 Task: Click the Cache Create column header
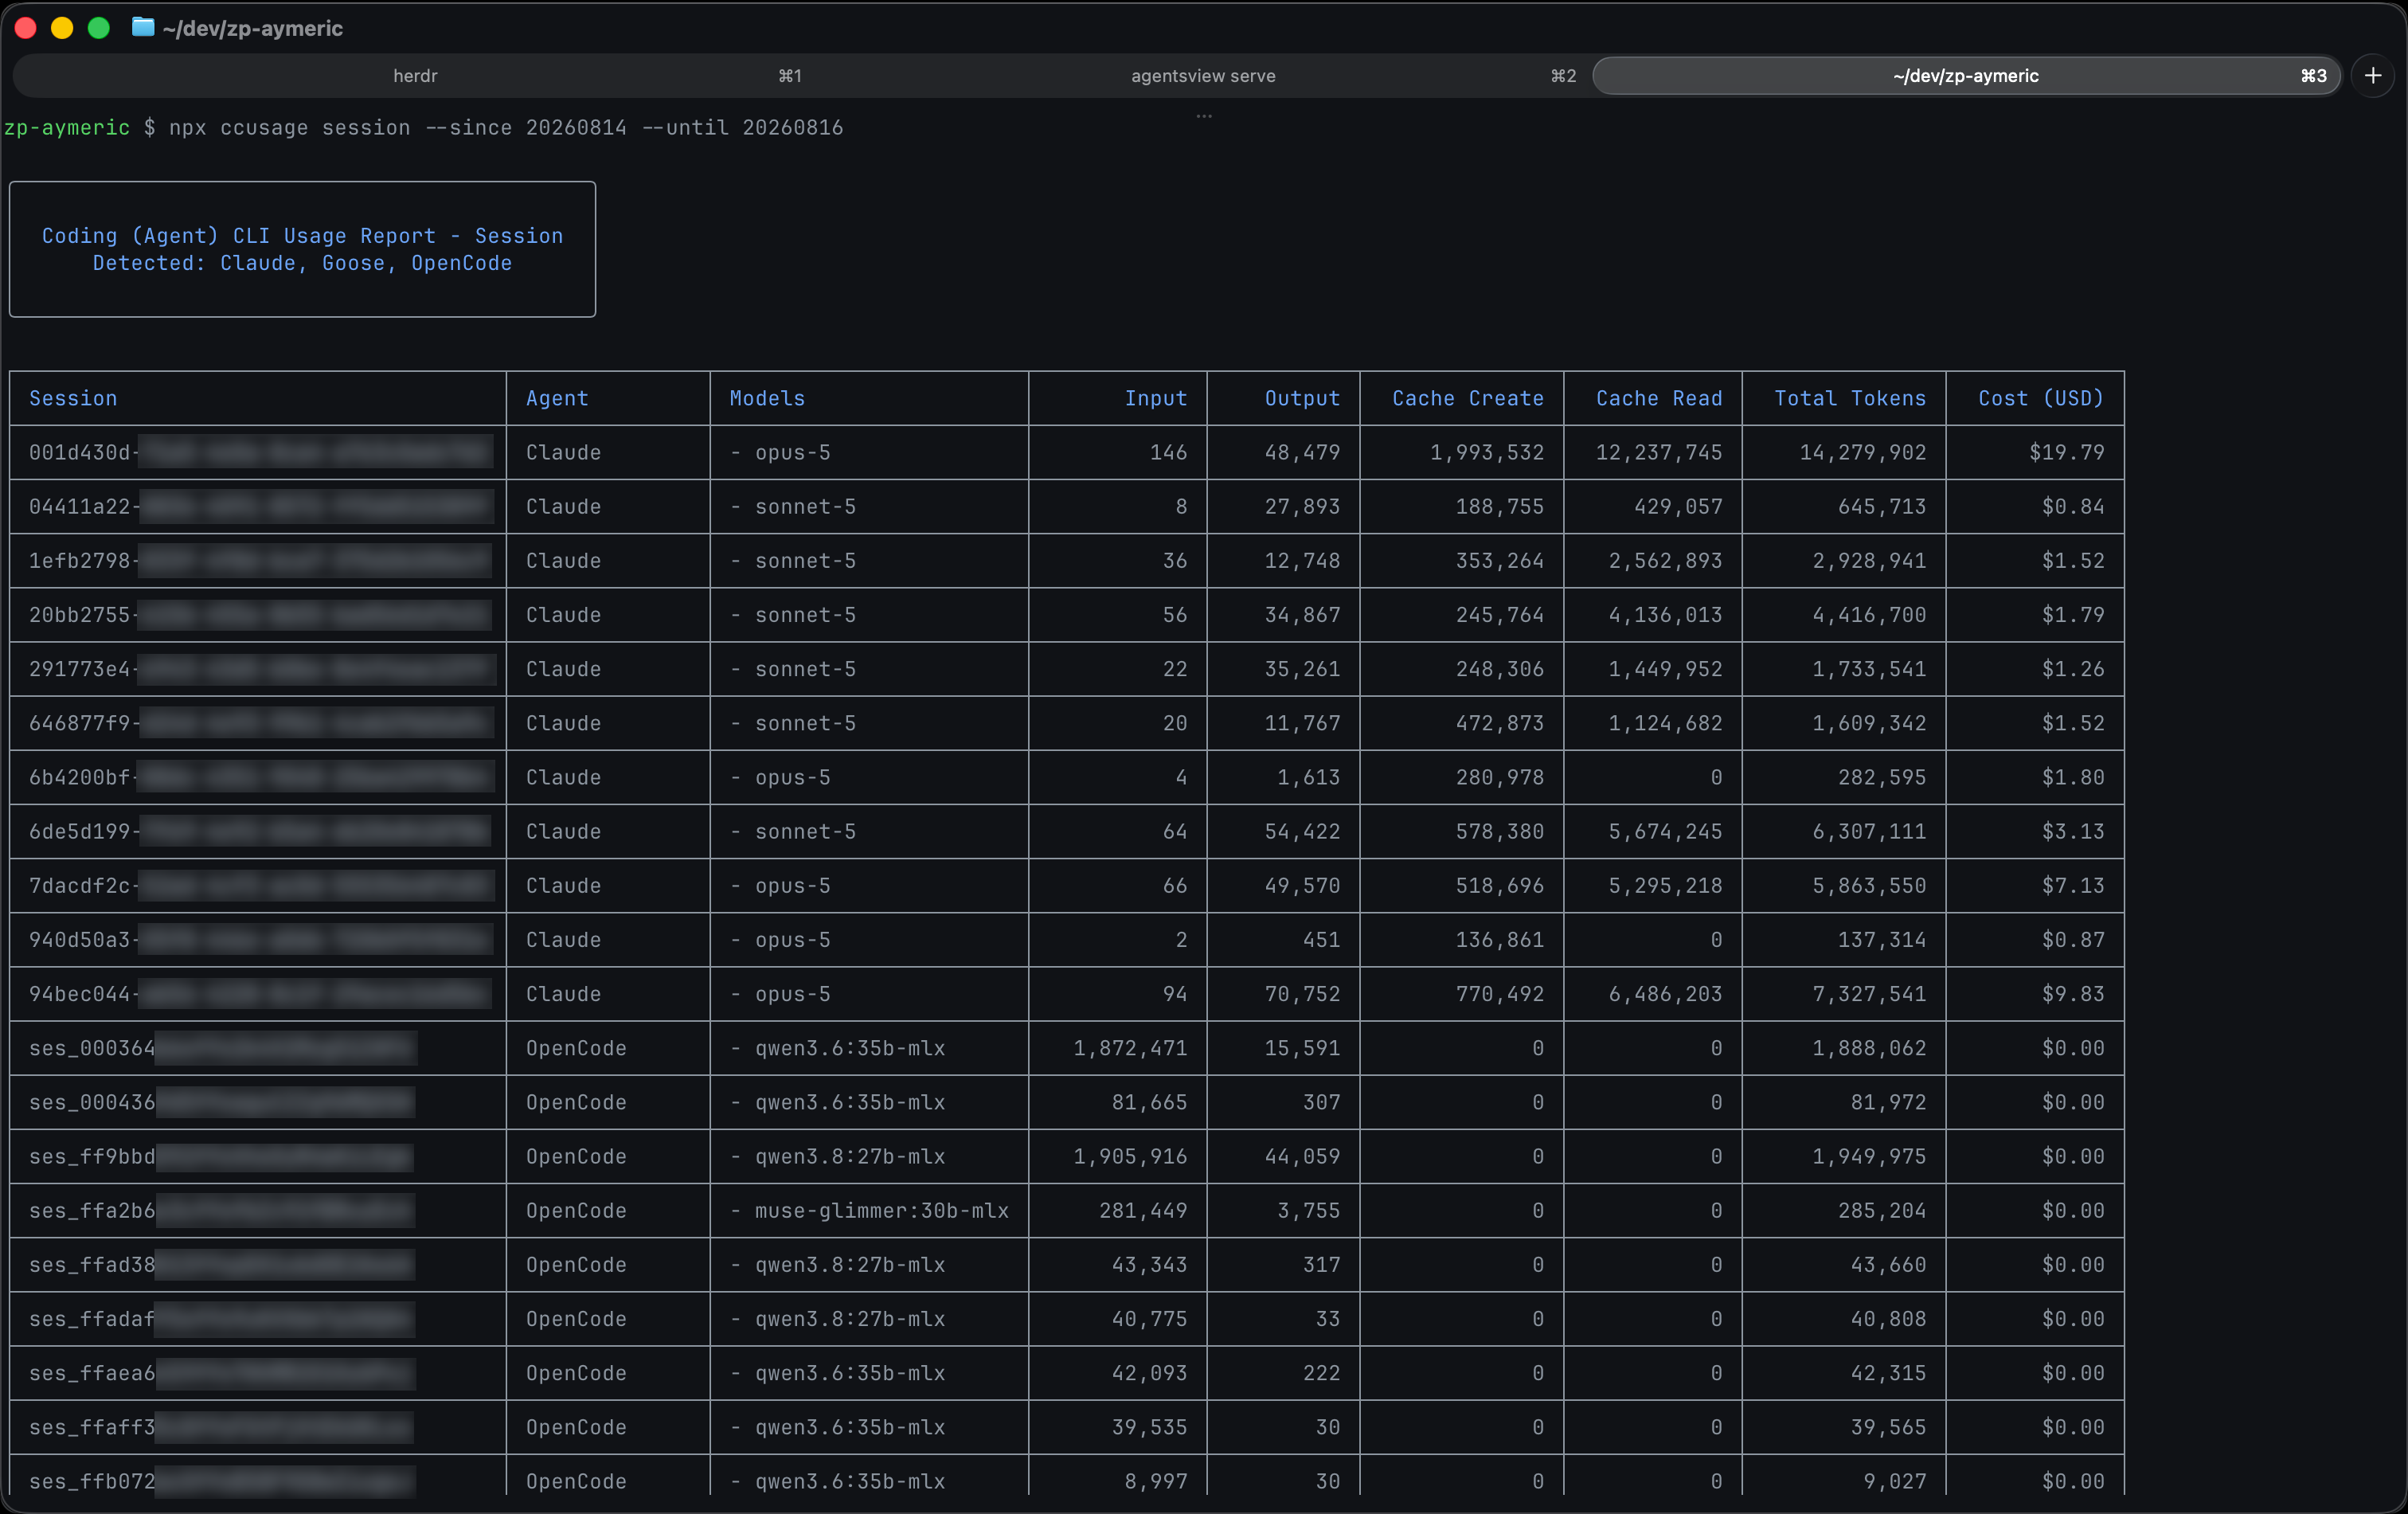1468,398
